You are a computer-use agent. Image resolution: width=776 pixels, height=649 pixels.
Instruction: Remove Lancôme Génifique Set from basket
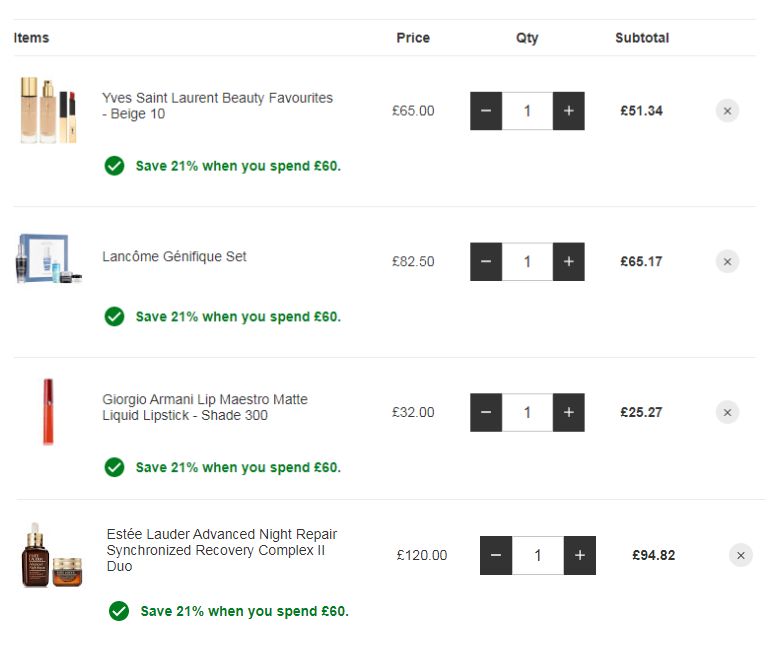coord(727,262)
